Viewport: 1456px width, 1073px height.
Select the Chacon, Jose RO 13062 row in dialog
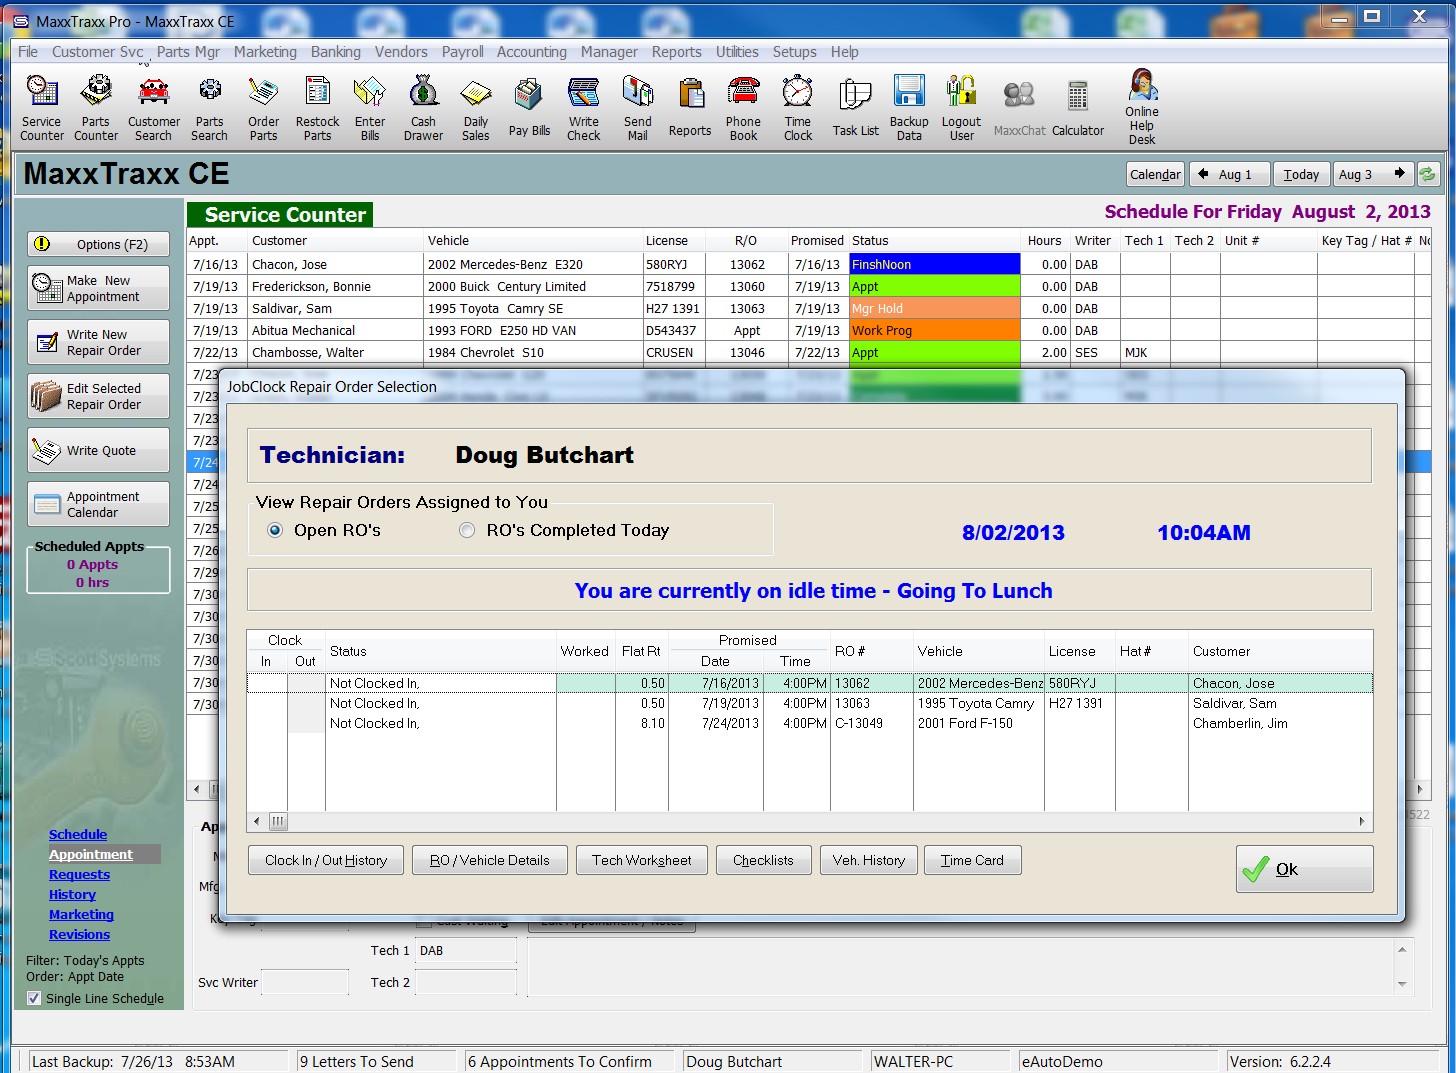tap(810, 683)
